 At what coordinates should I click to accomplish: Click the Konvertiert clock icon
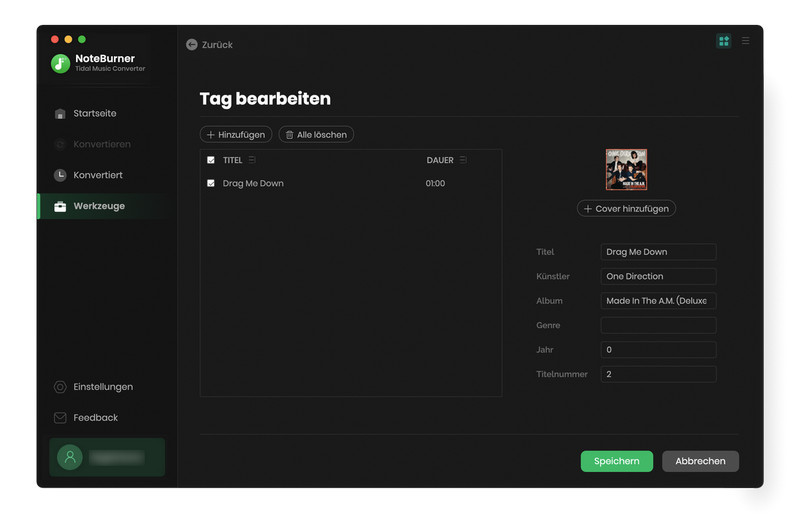(60, 175)
